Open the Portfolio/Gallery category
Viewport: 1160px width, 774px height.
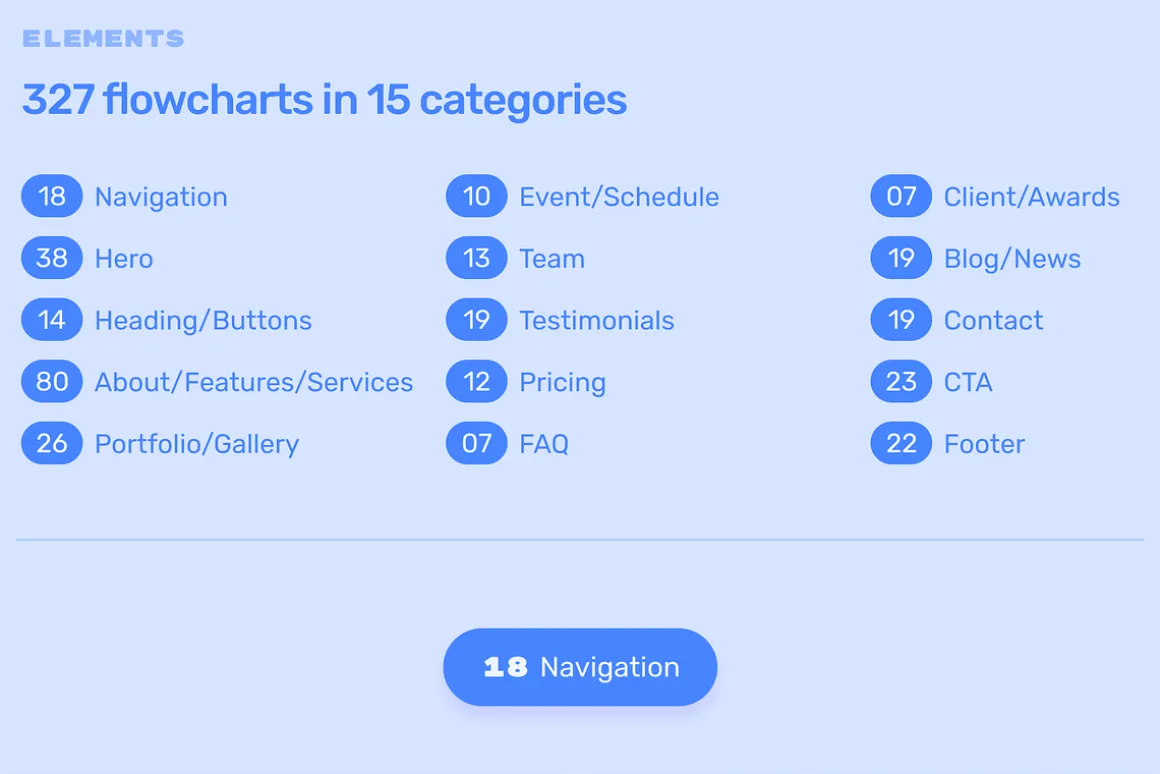[197, 444]
